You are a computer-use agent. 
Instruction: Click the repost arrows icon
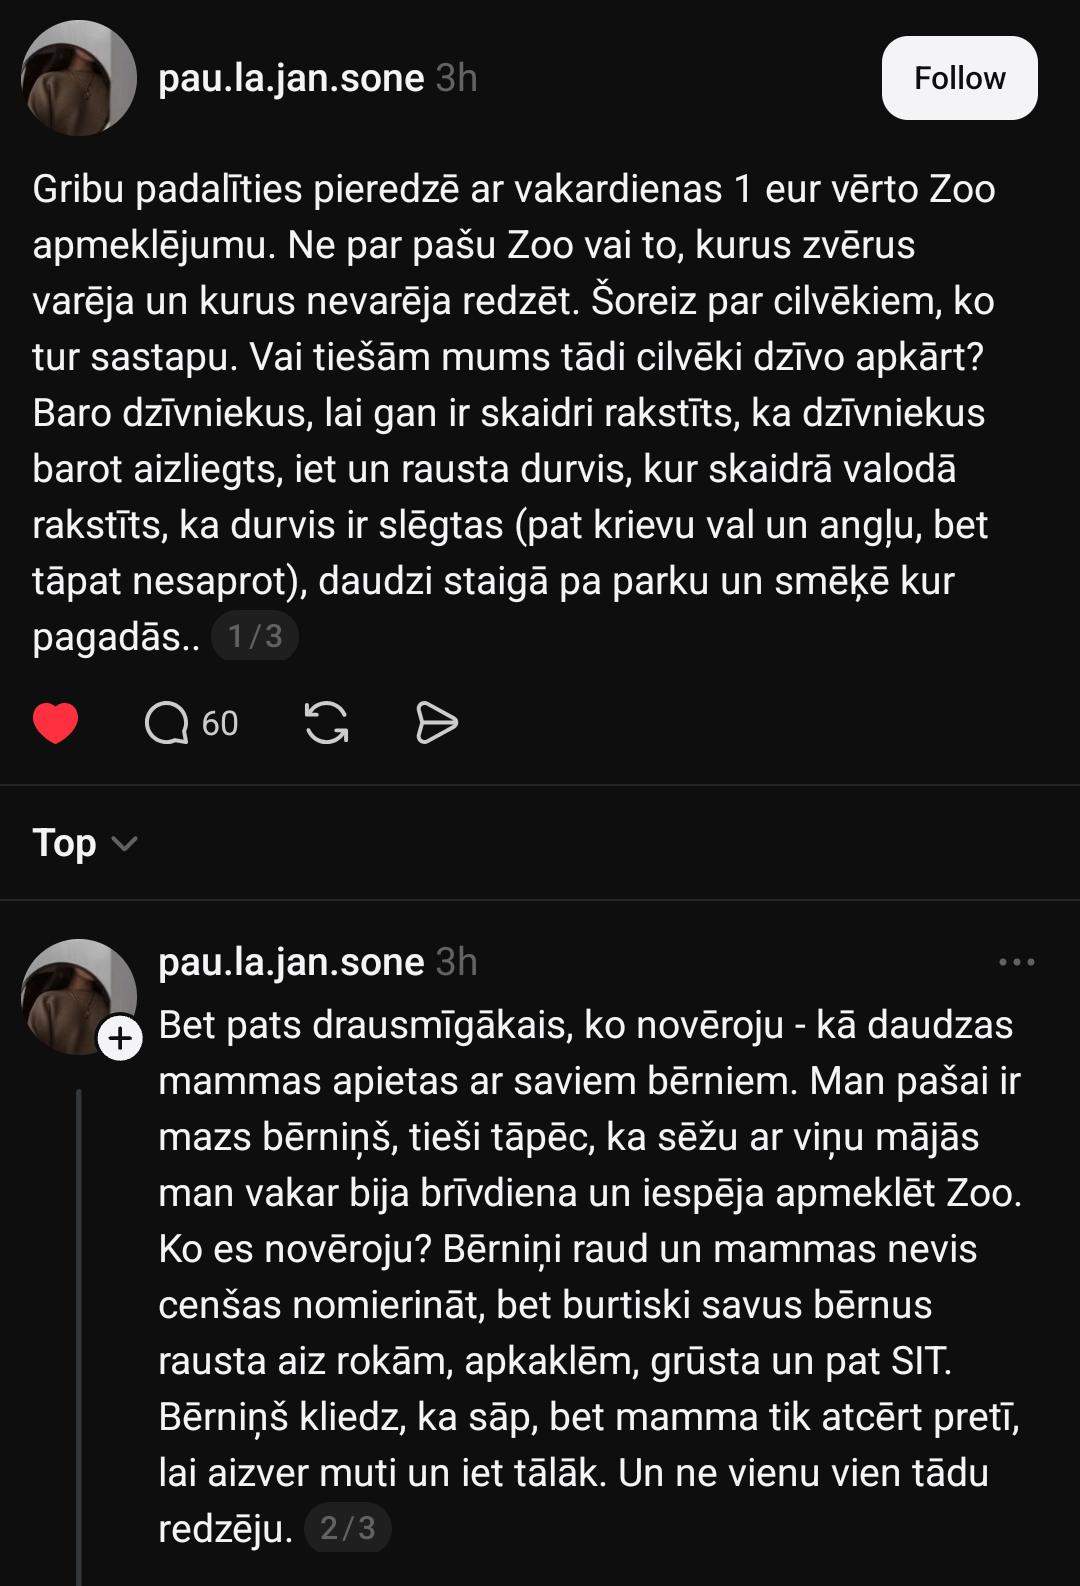click(x=326, y=723)
